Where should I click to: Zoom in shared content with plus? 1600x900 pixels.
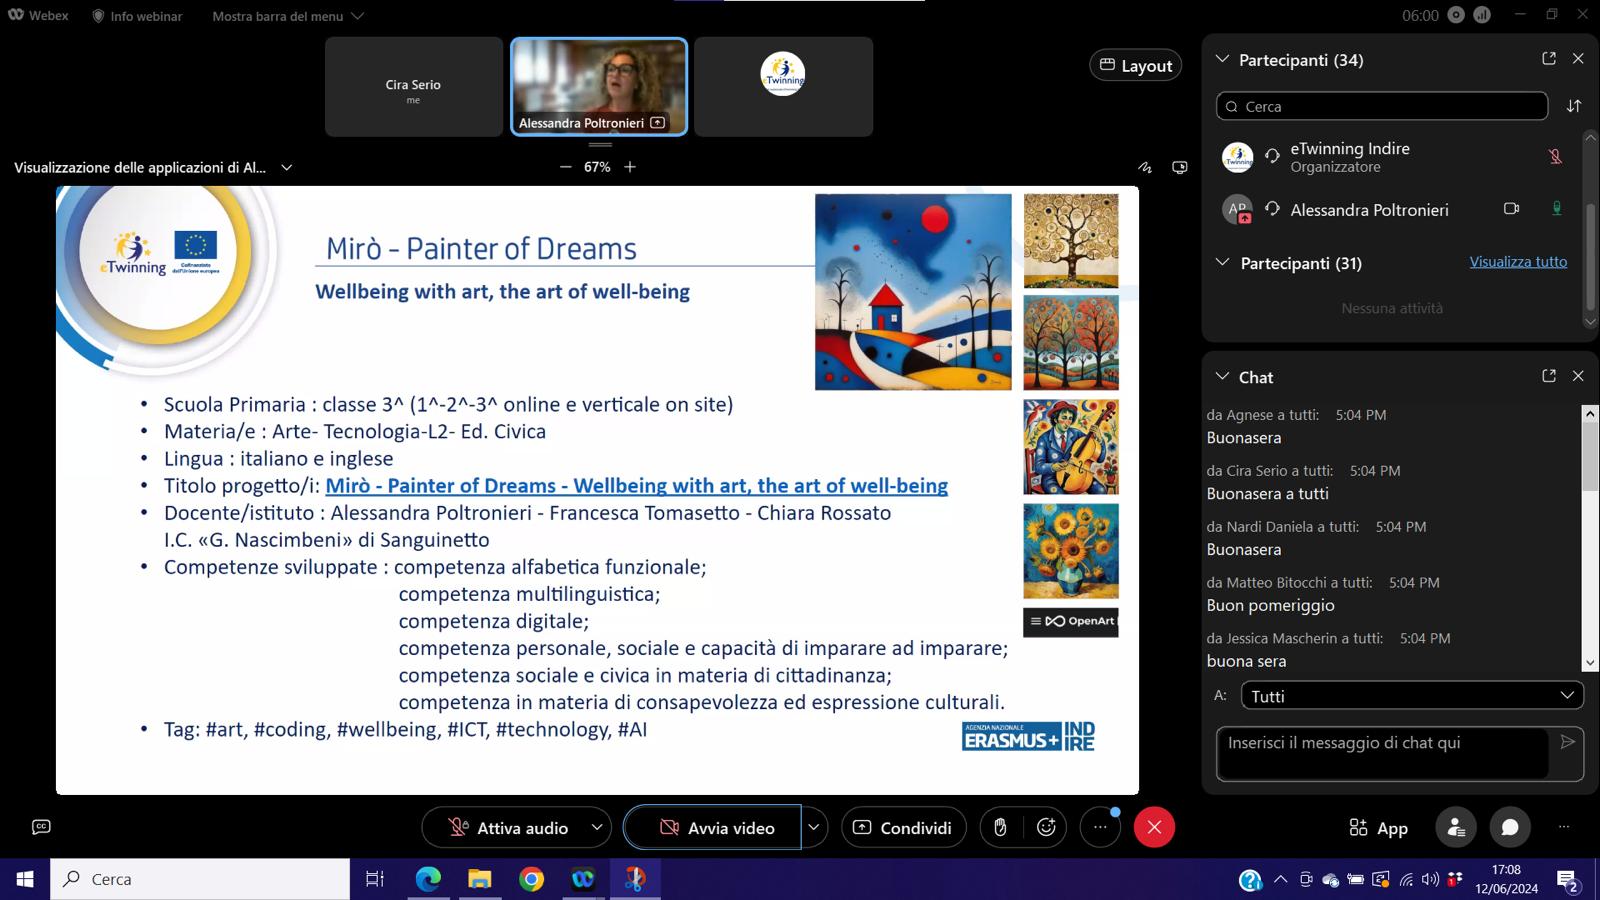pos(630,167)
